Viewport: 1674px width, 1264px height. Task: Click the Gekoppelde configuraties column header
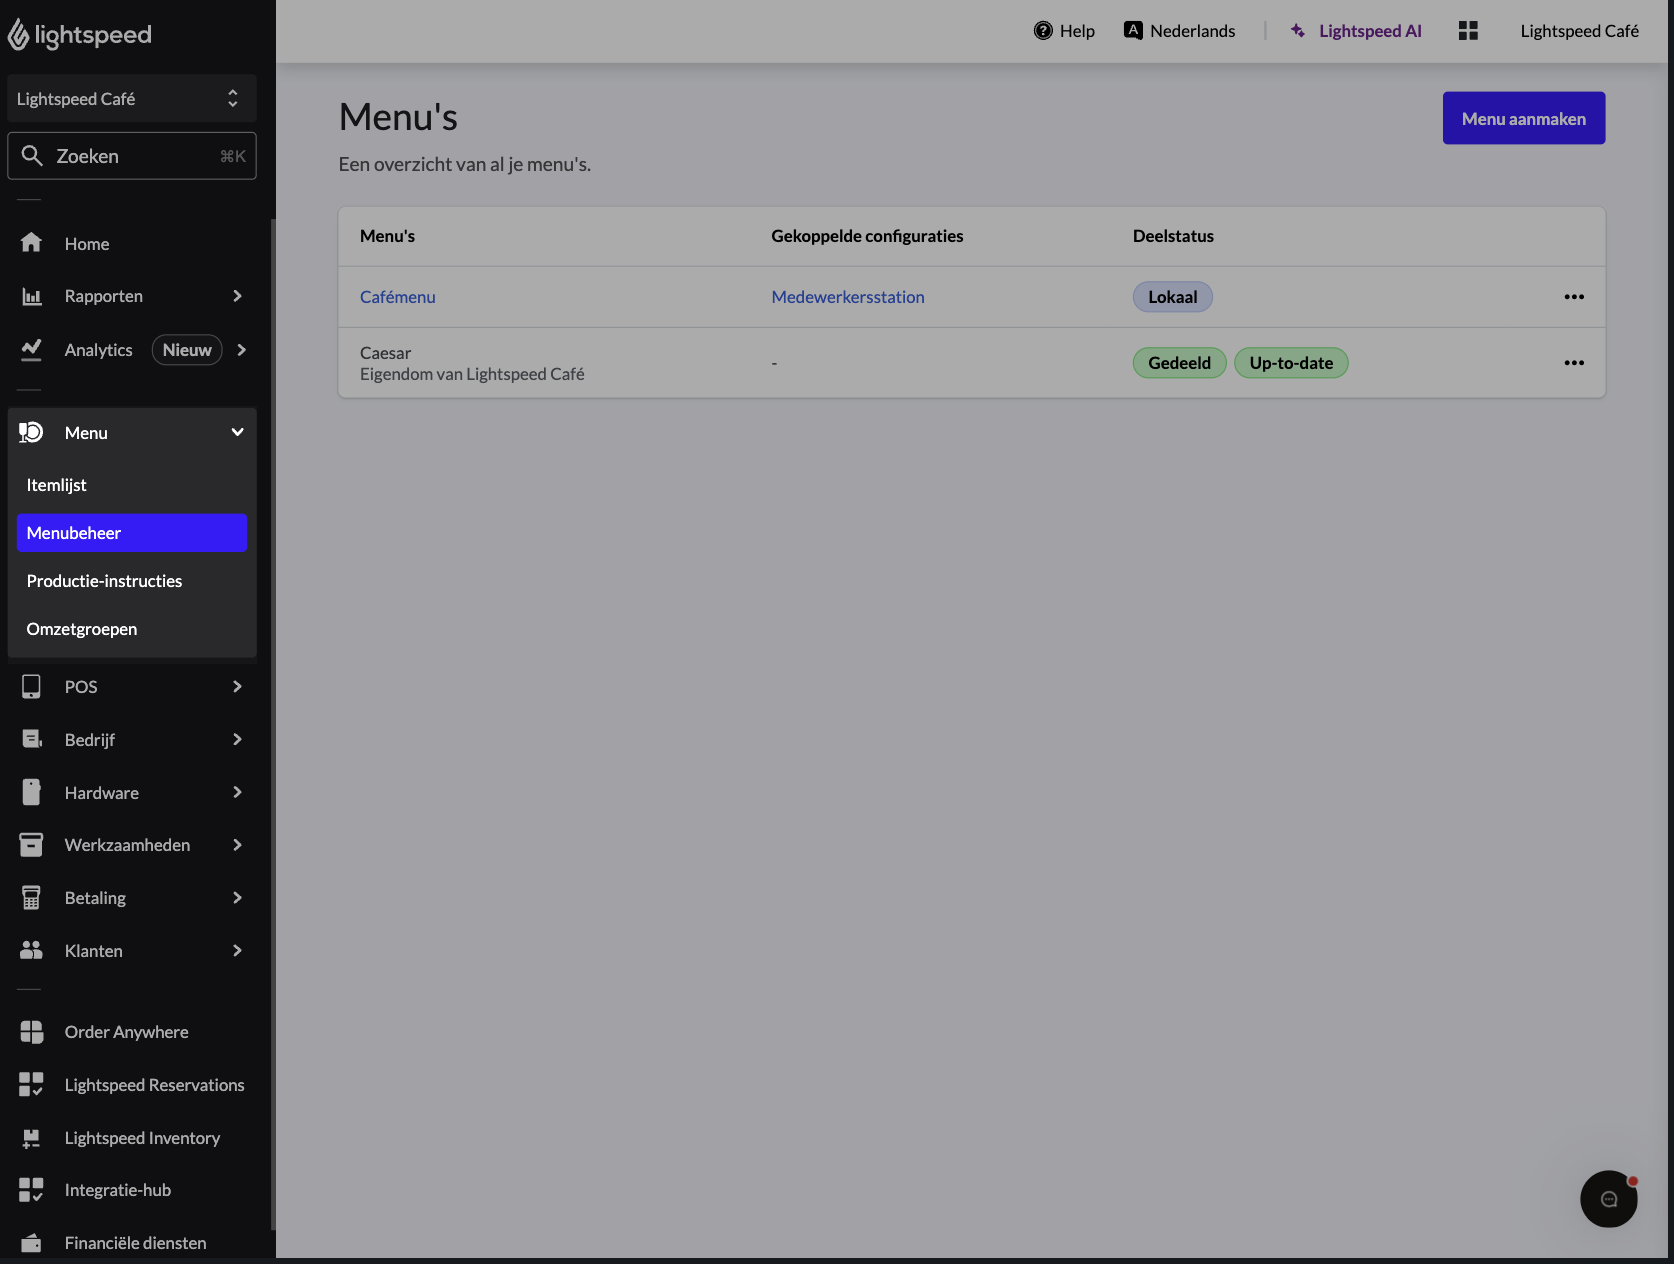coord(867,236)
